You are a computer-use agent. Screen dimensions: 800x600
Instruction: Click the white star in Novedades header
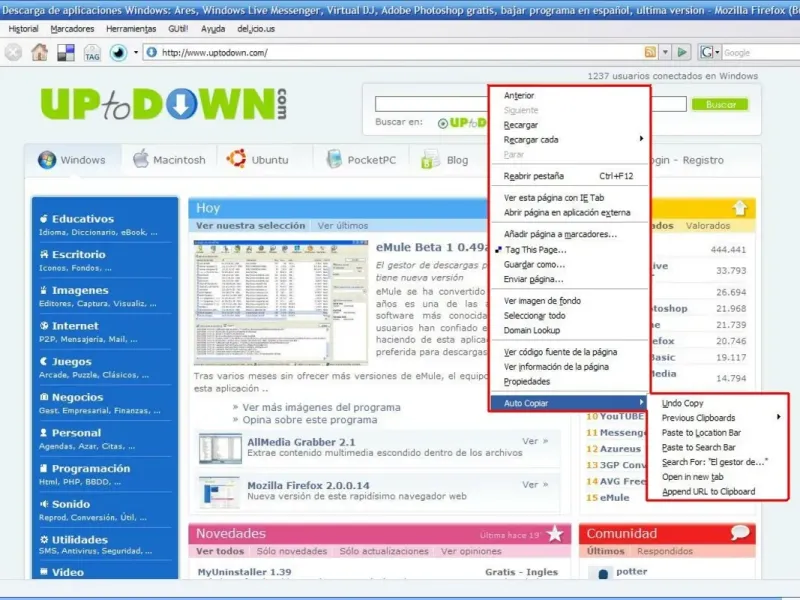[555, 534]
